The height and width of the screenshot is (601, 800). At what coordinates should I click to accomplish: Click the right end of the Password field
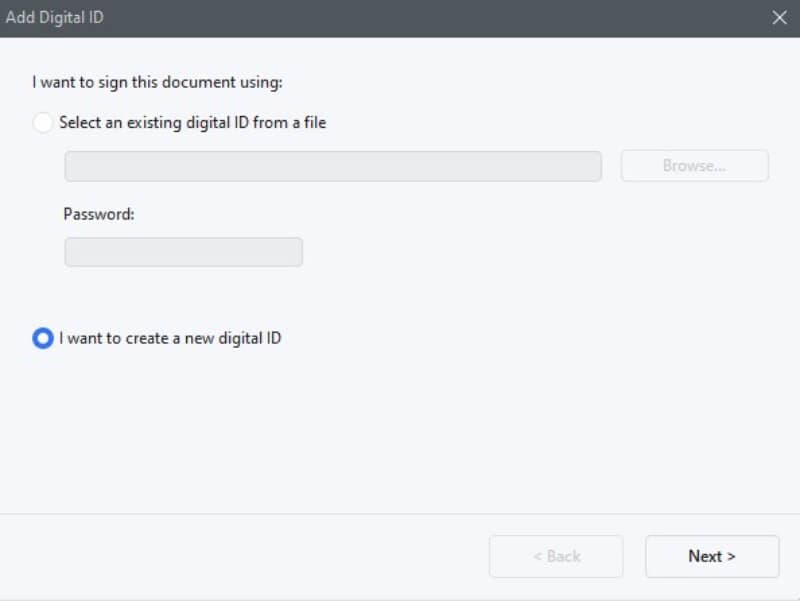[x=293, y=252]
